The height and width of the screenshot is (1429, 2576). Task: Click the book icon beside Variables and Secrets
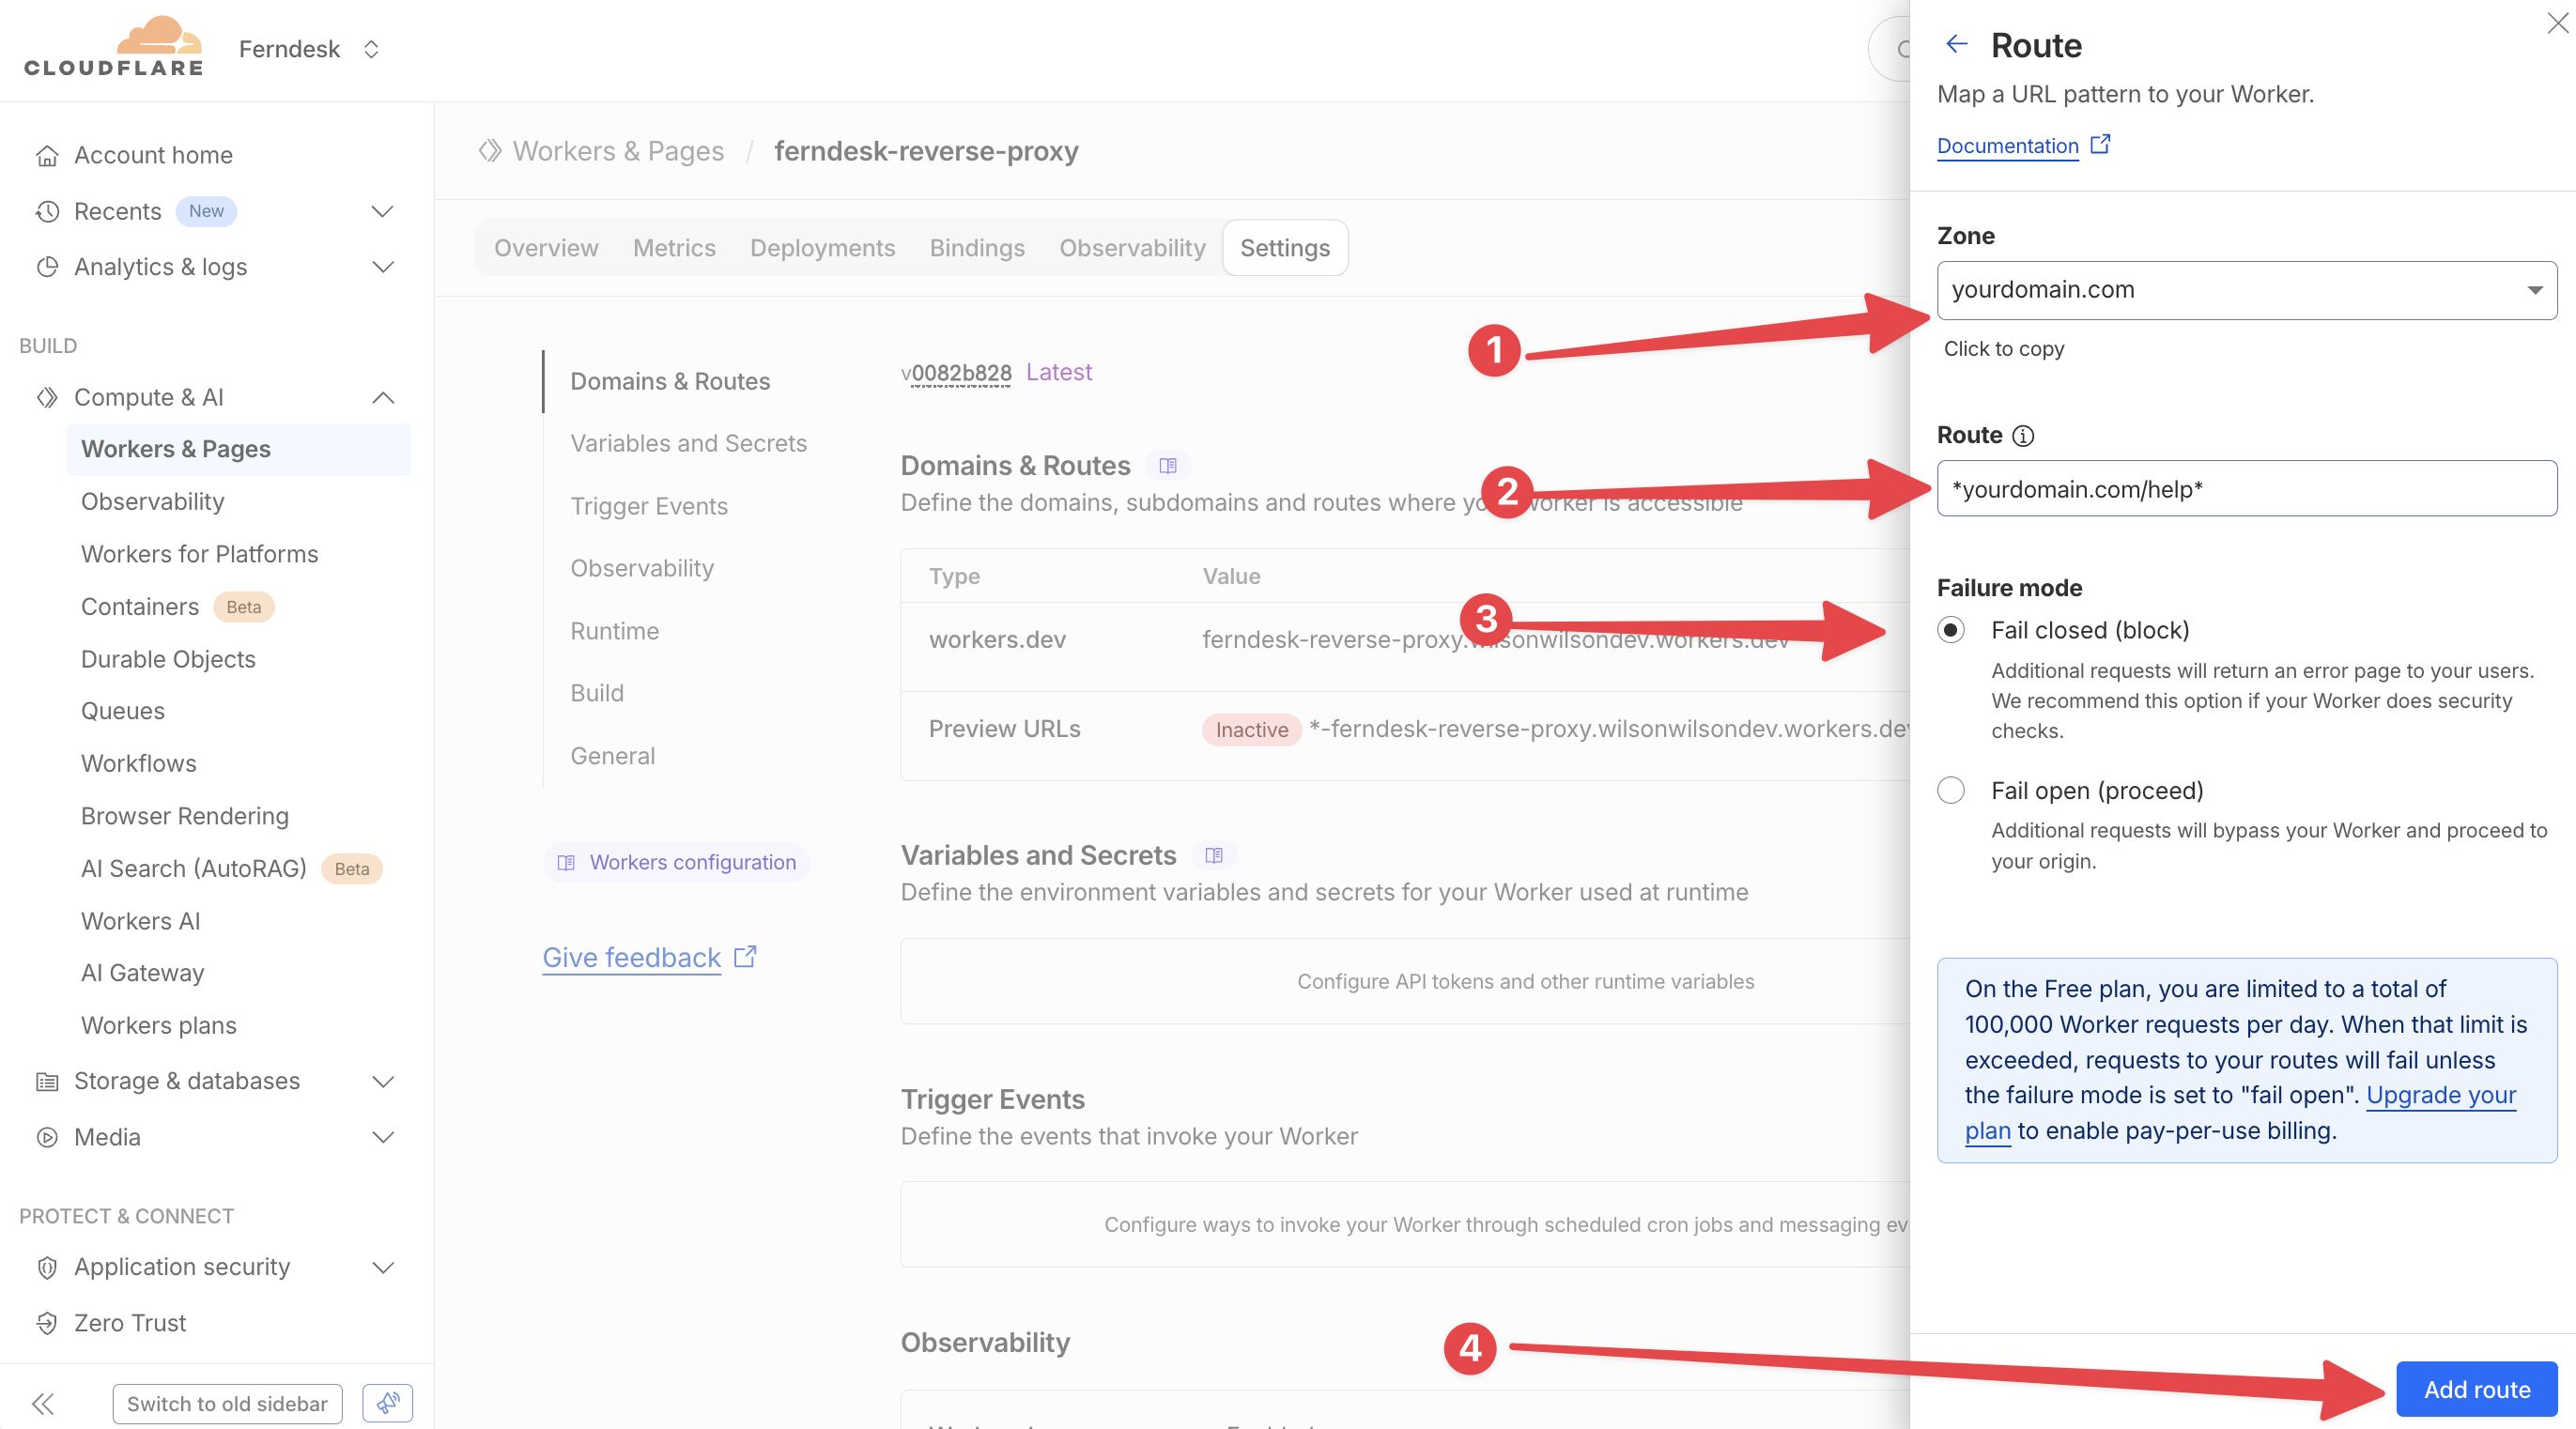coord(1215,855)
